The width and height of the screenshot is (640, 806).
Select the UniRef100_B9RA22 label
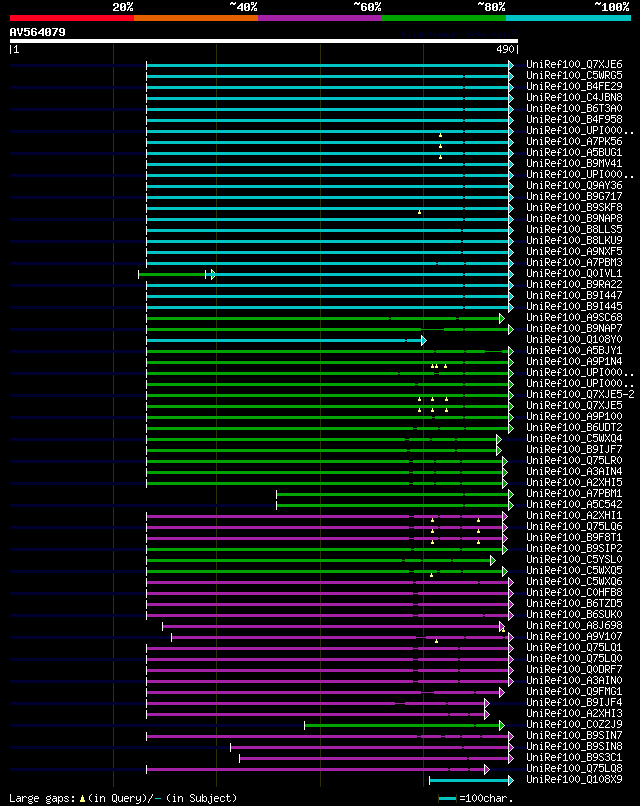574,284
